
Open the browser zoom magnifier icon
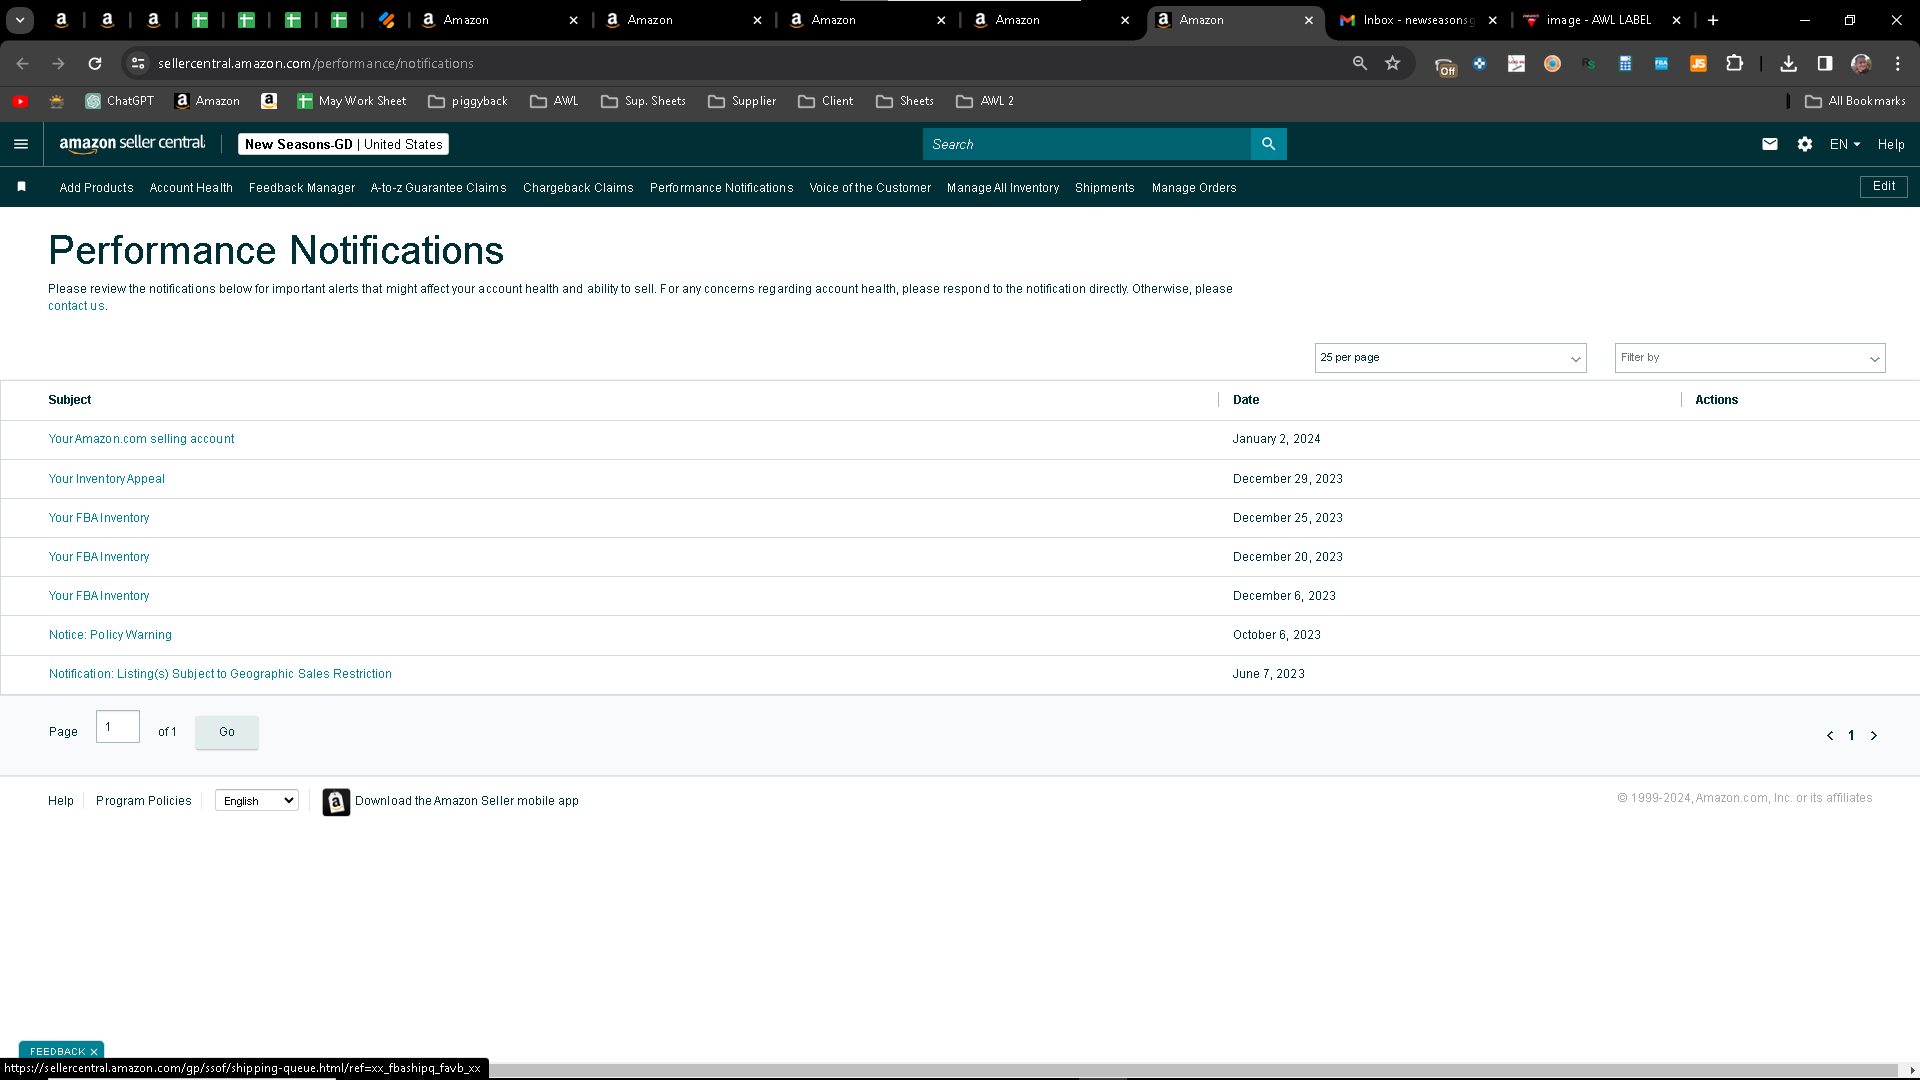[x=1360, y=63]
